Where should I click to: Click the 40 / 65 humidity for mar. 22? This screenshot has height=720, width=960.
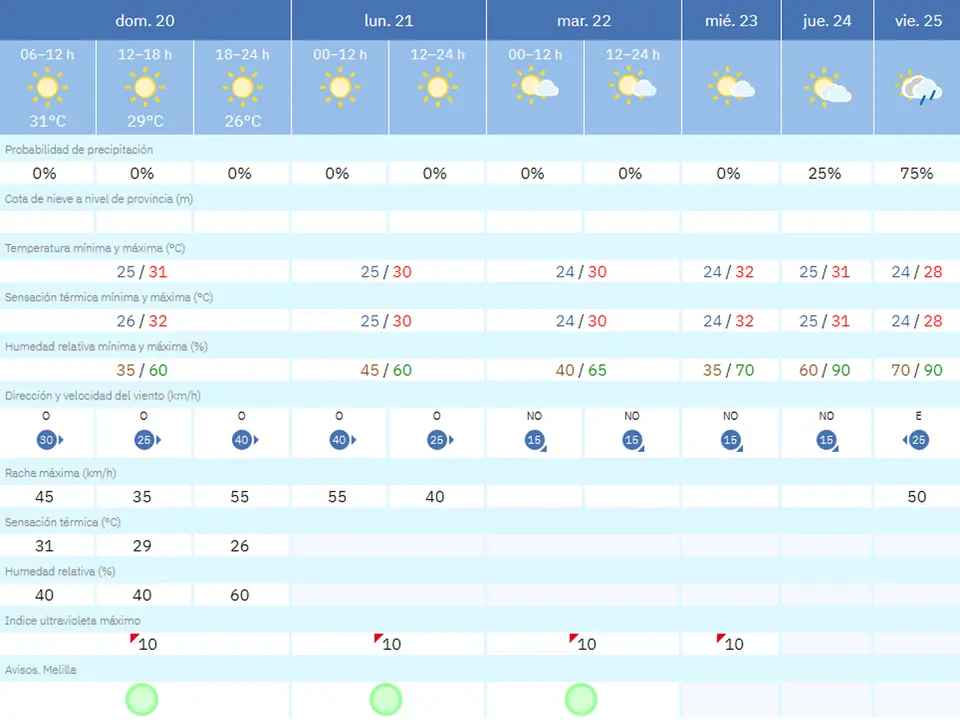click(x=581, y=370)
